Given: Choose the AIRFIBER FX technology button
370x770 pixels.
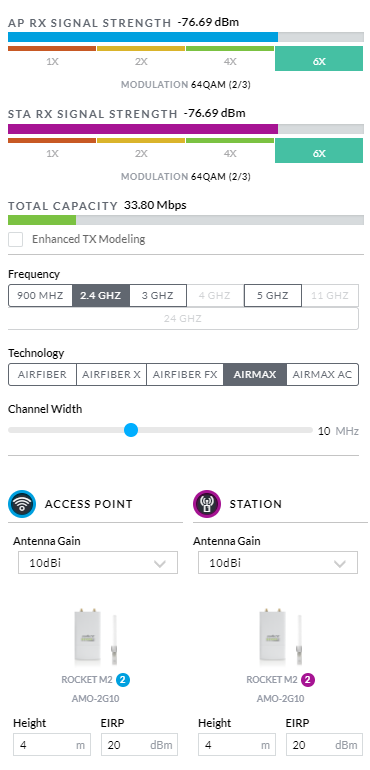Looking at the screenshot, I should coord(185,375).
